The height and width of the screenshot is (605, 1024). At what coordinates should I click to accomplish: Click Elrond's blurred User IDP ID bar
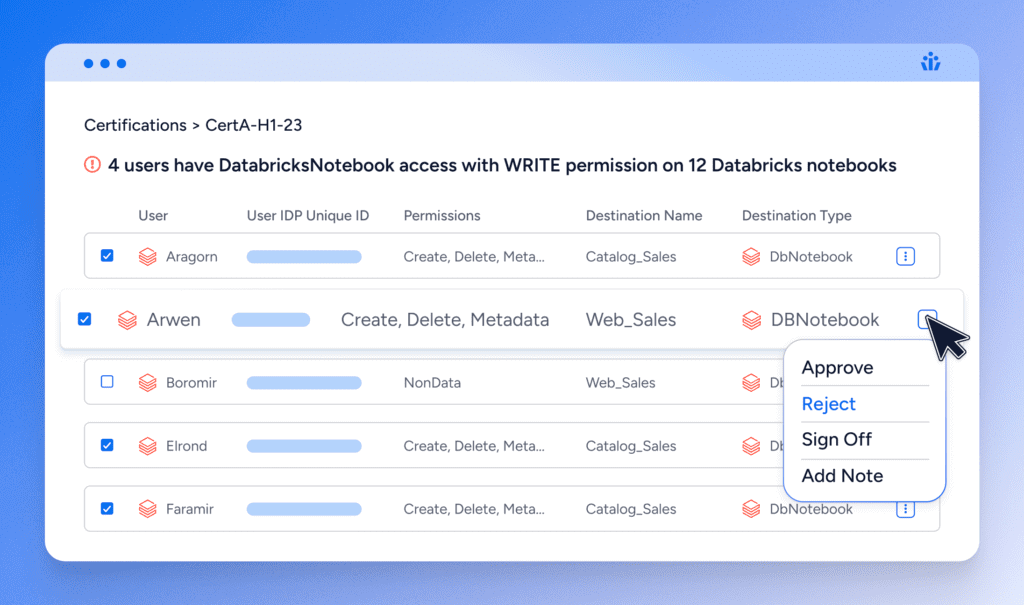(x=303, y=446)
